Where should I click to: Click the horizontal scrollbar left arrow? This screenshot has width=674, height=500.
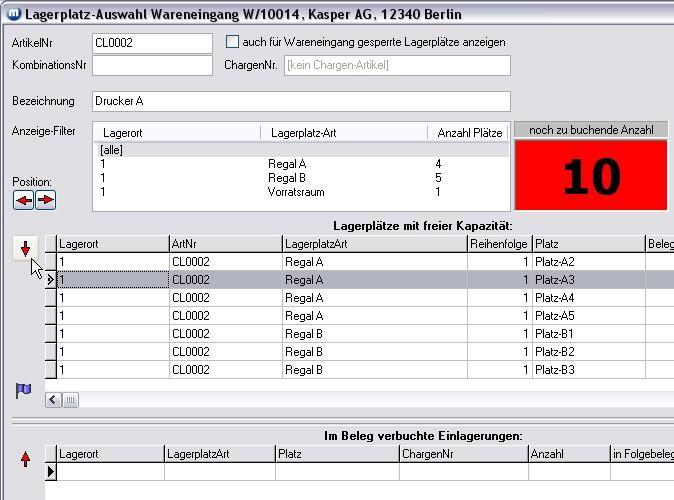tap(53, 400)
